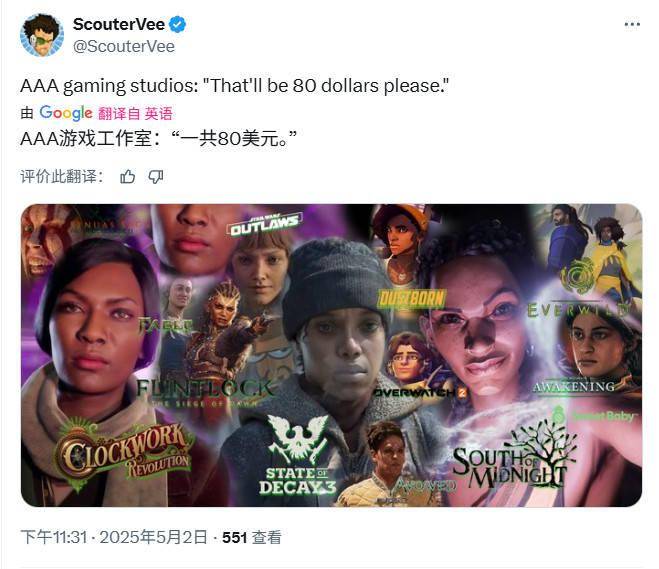
Task: Open the @ScouterVee handle link
Action: pos(124,46)
